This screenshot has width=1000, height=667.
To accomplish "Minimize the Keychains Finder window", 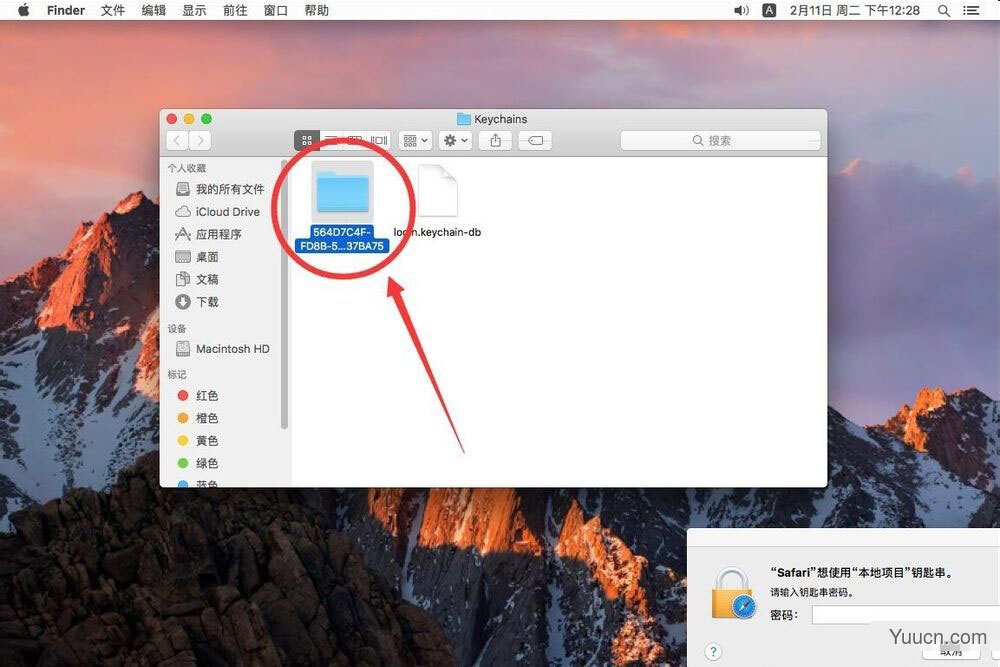I will pyautogui.click(x=189, y=119).
